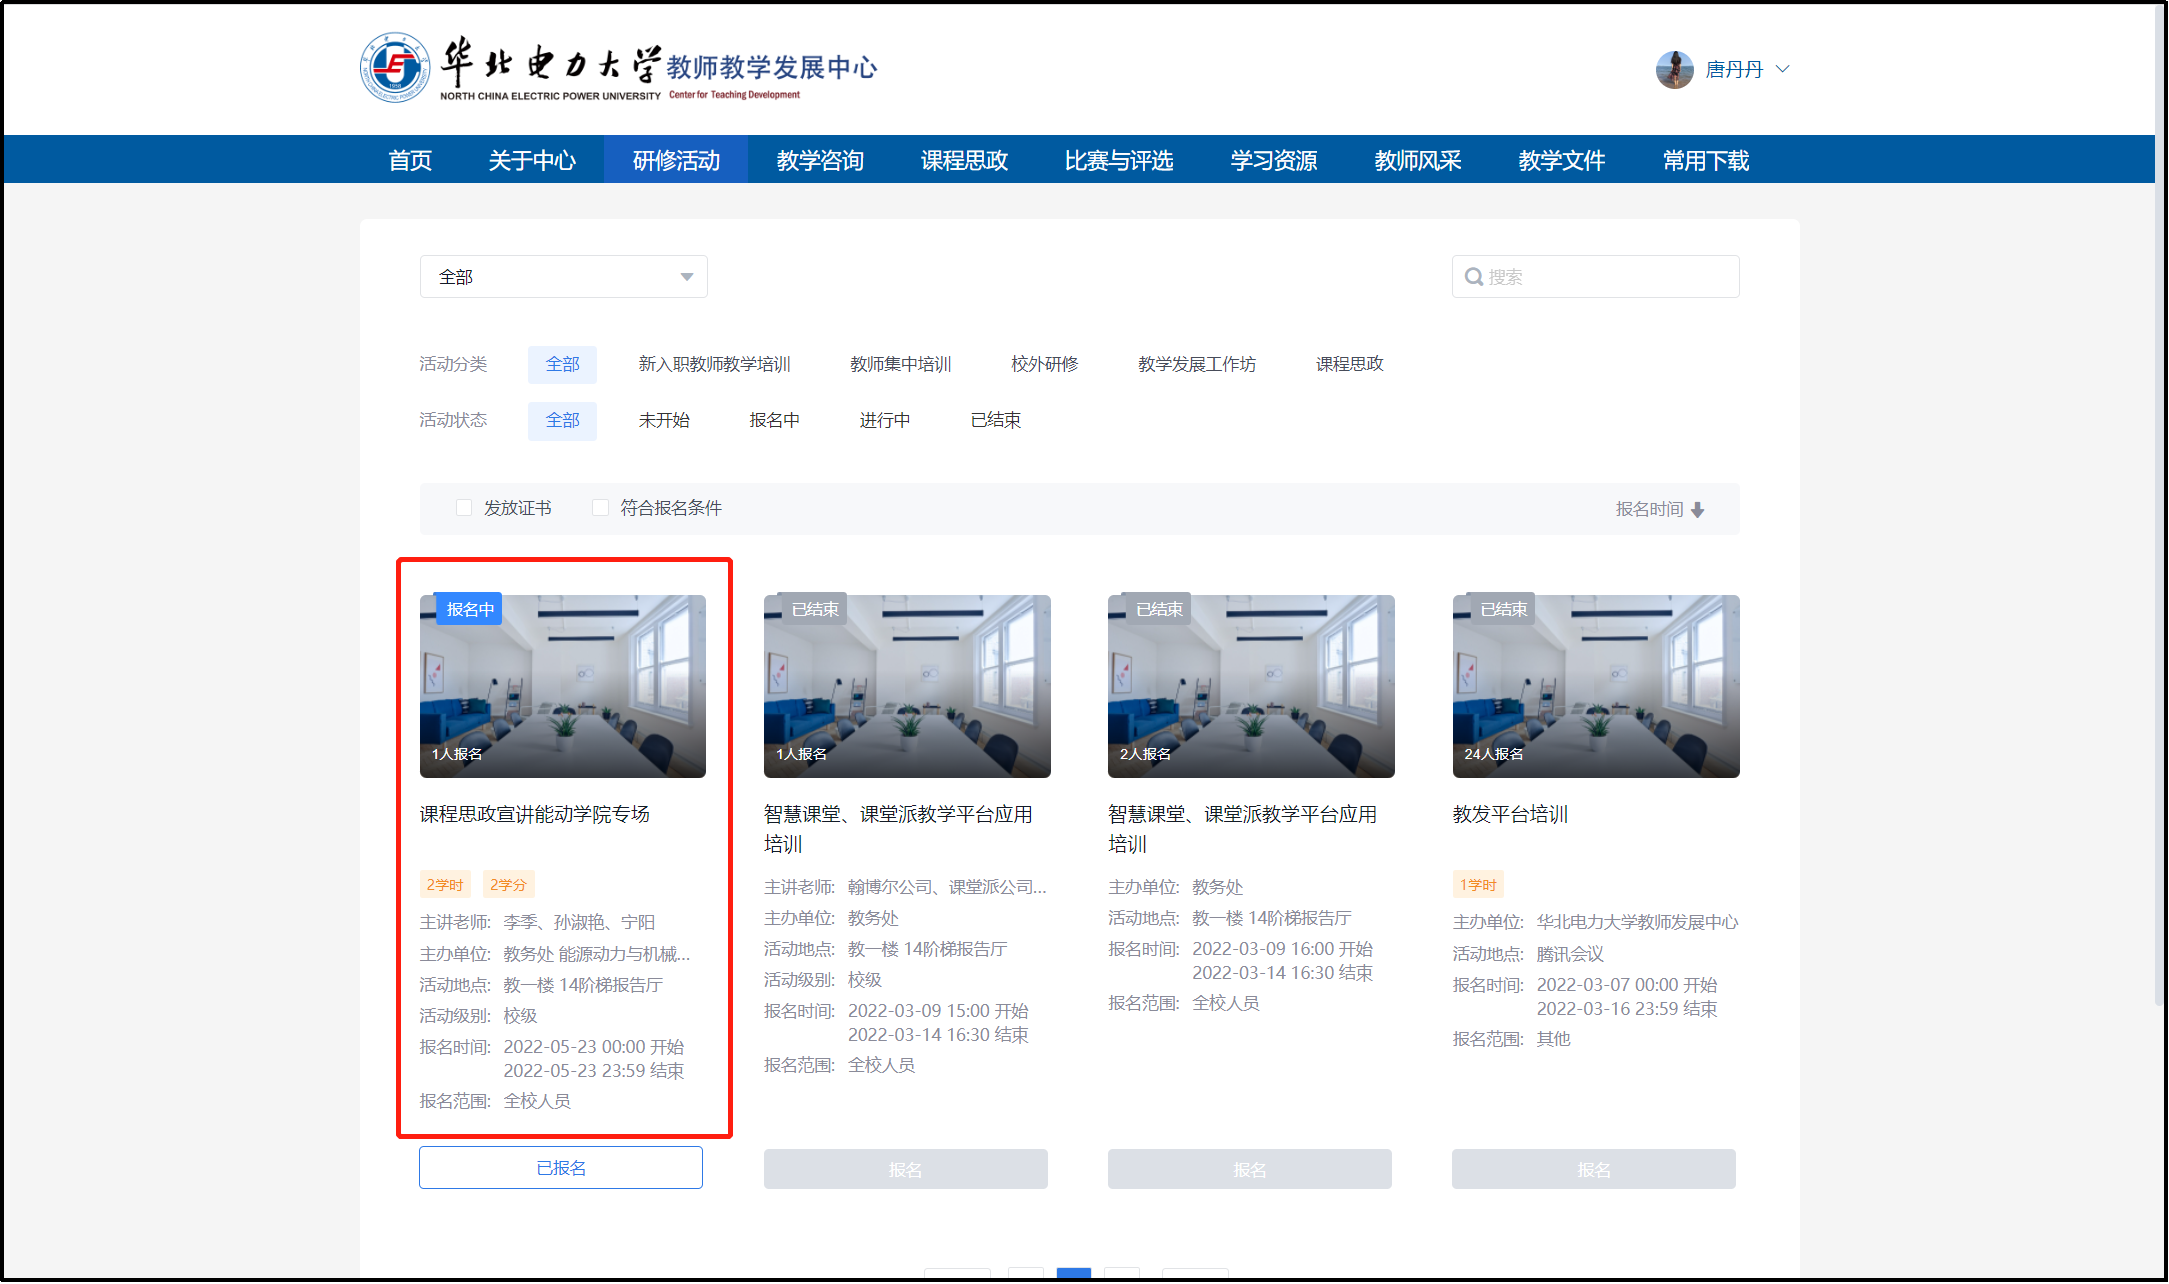Click the sort arrow beside 报名时间

tap(1697, 510)
